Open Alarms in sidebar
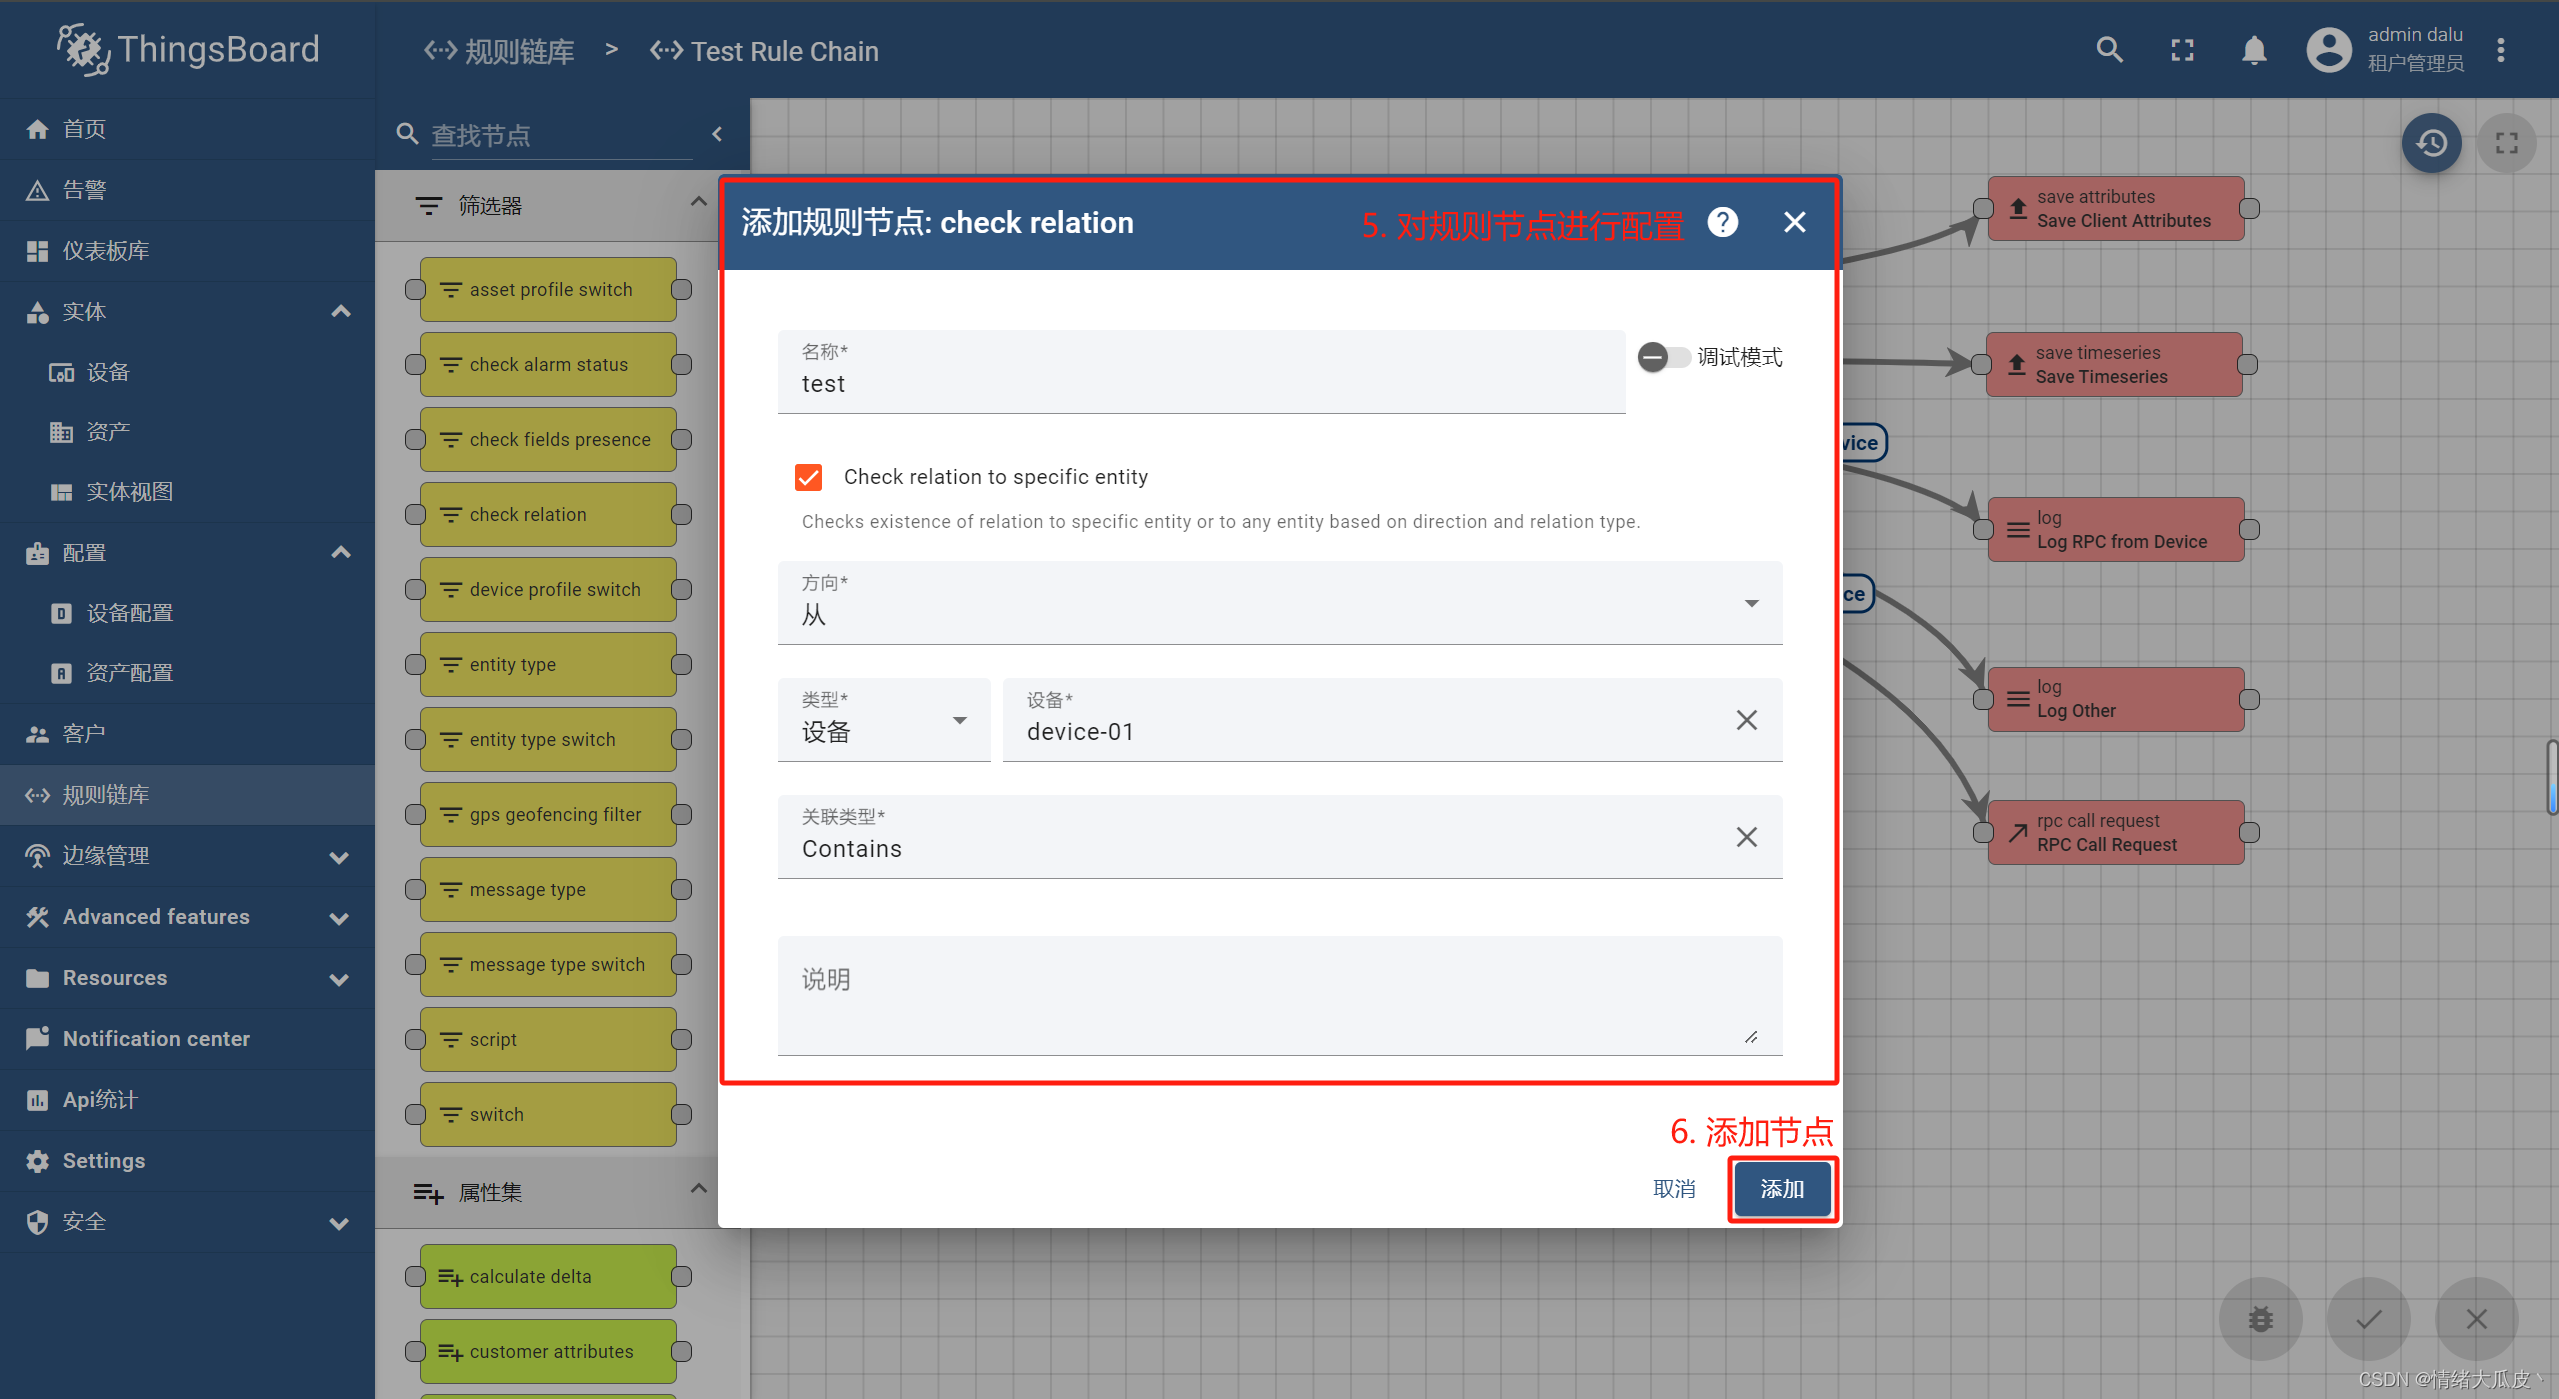2559x1399 pixels. [187, 190]
